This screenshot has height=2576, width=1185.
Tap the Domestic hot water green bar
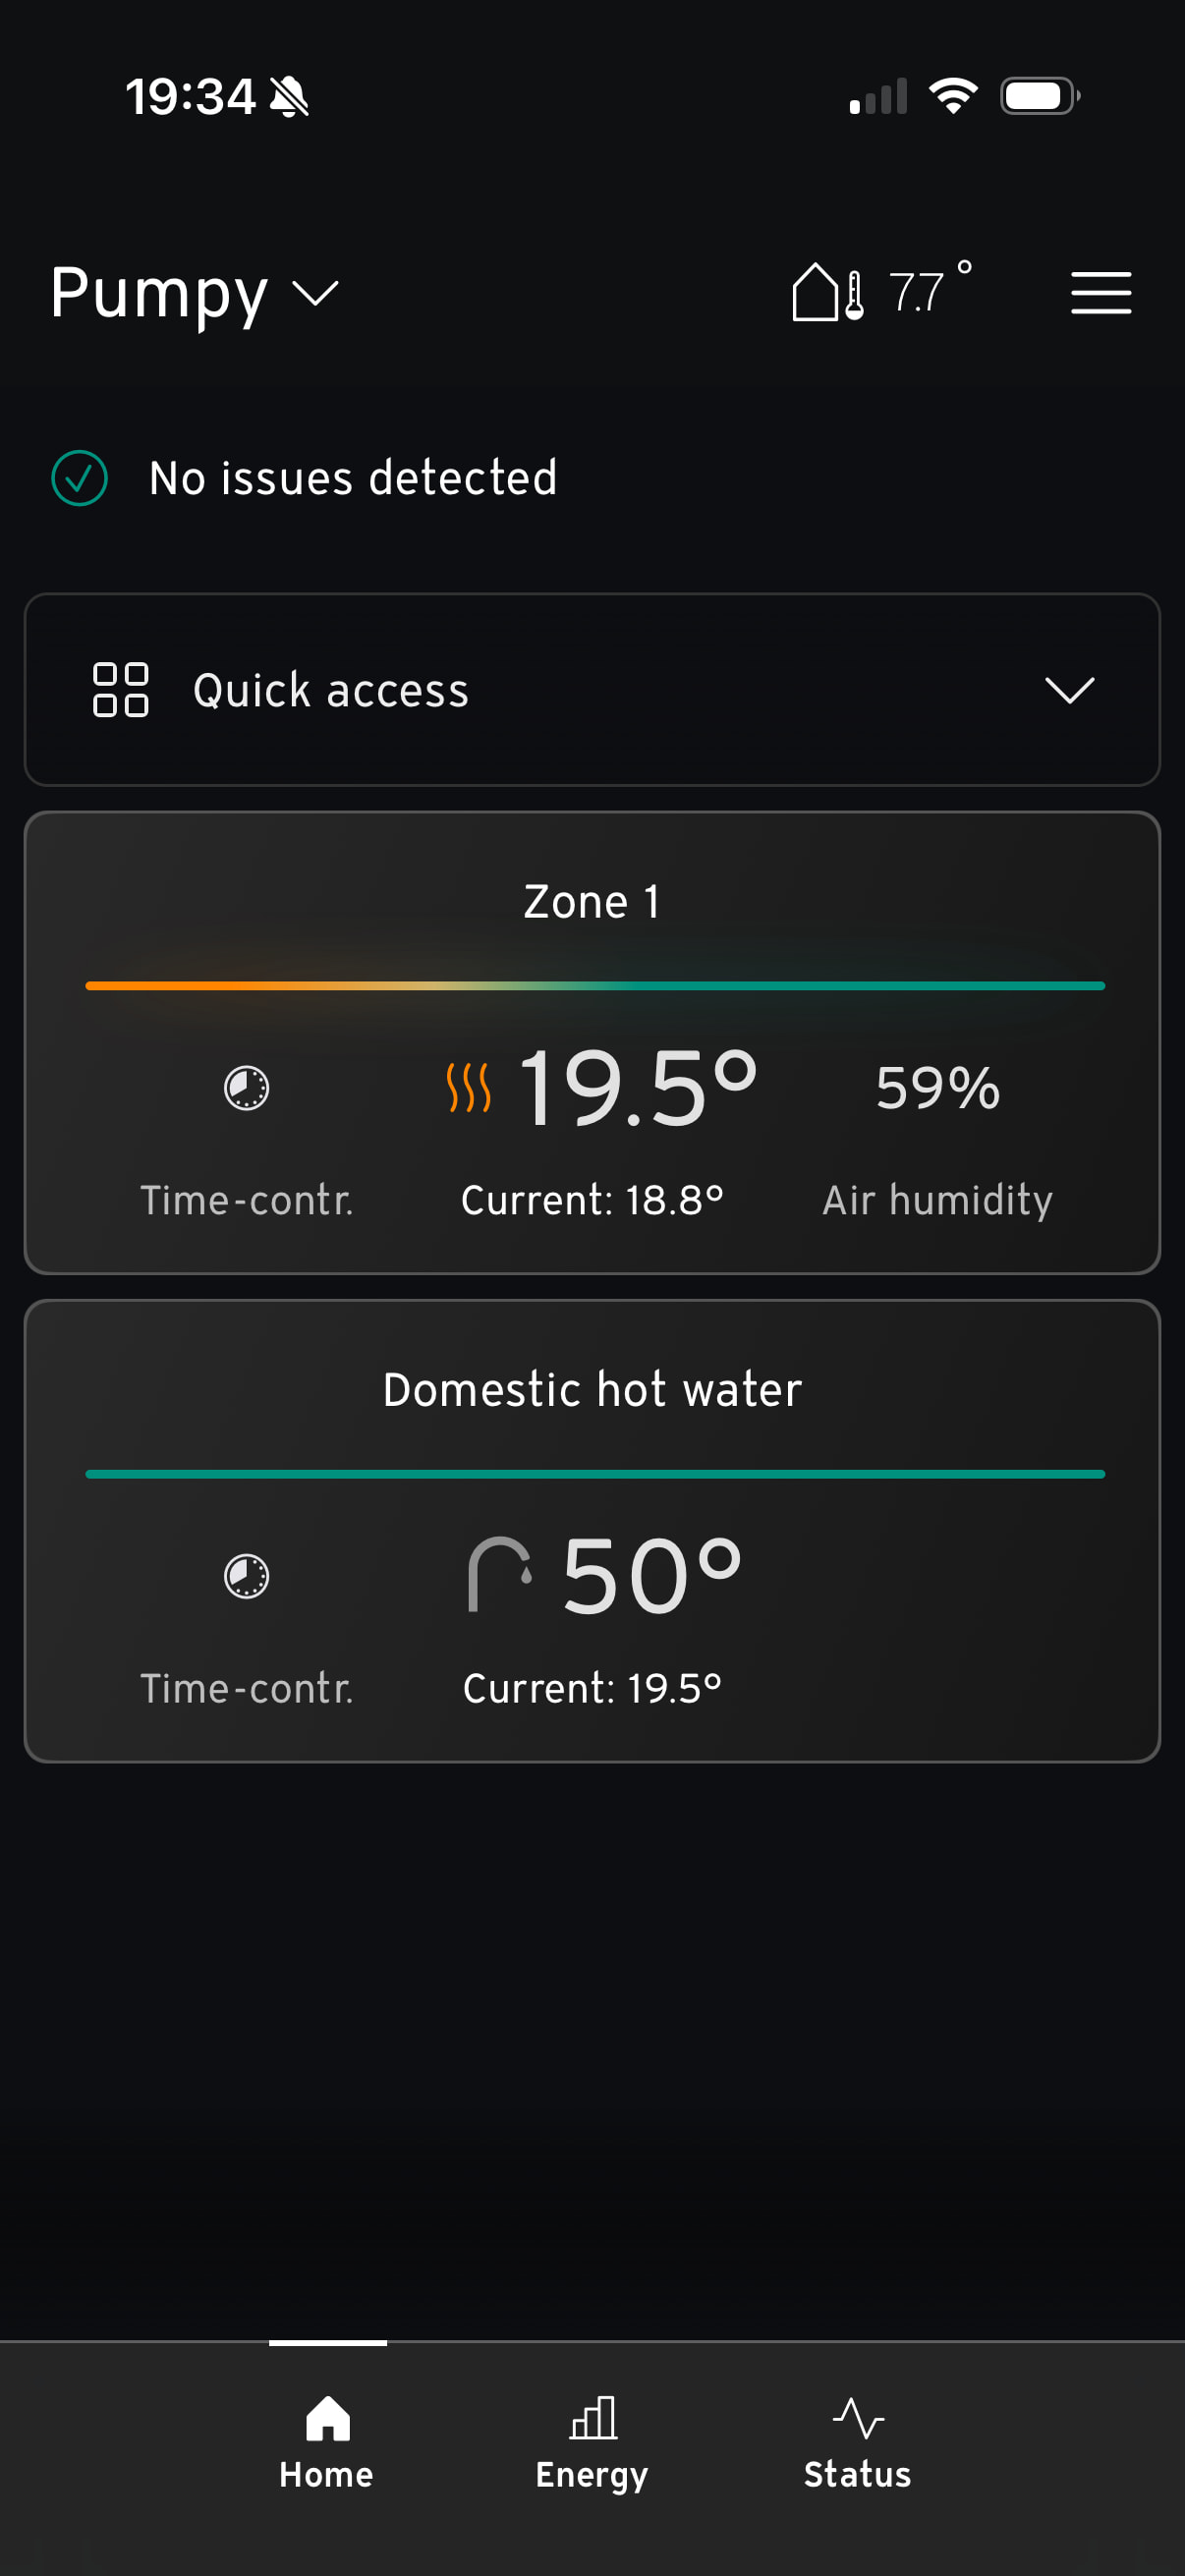(x=594, y=1474)
